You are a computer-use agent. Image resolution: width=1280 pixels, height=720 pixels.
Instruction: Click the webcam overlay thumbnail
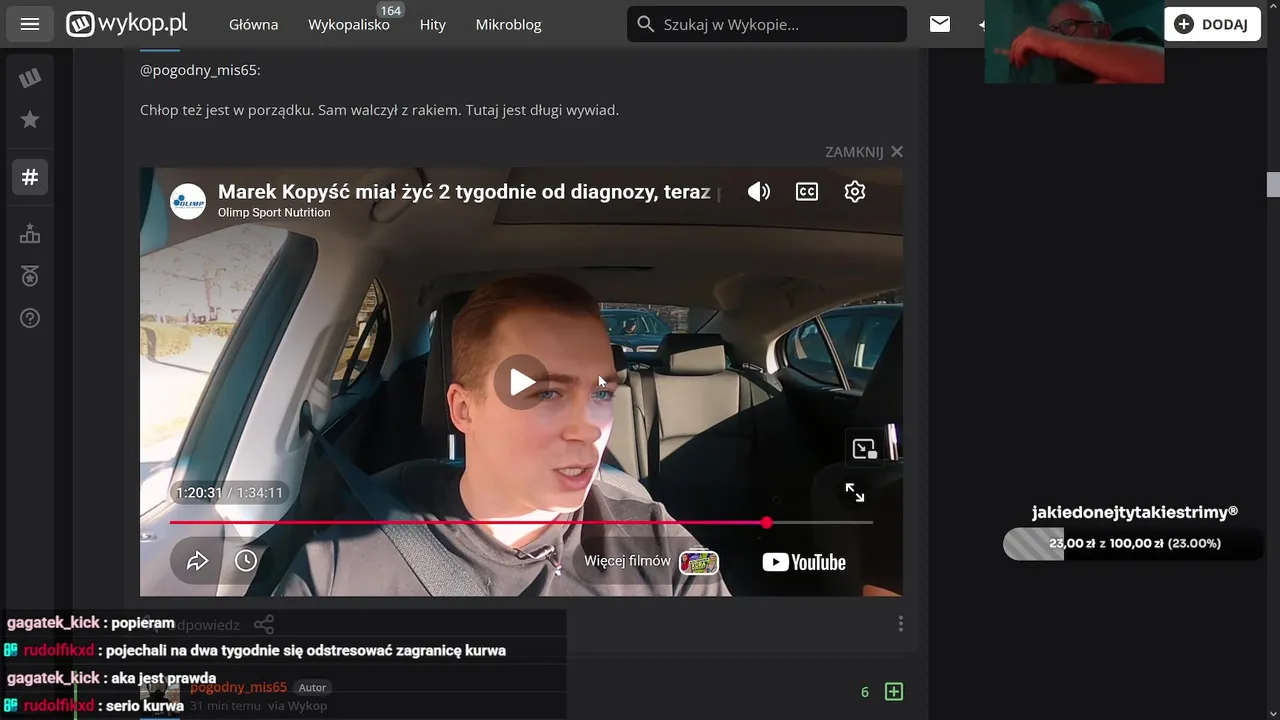pyautogui.click(x=1074, y=41)
